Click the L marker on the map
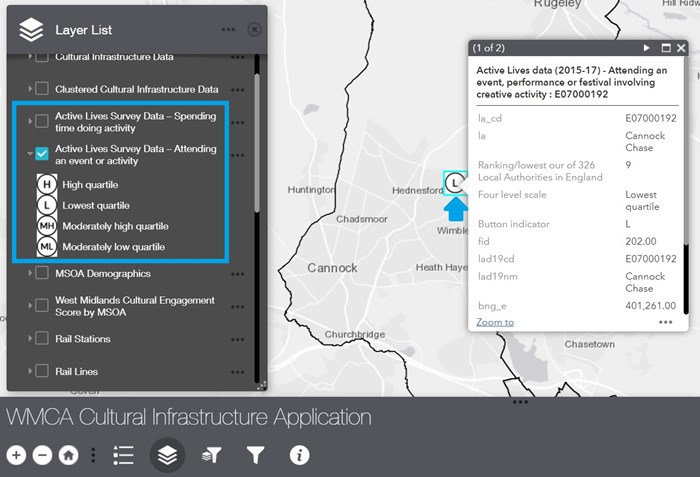Screen dimensions: 700x477 pos(455,182)
